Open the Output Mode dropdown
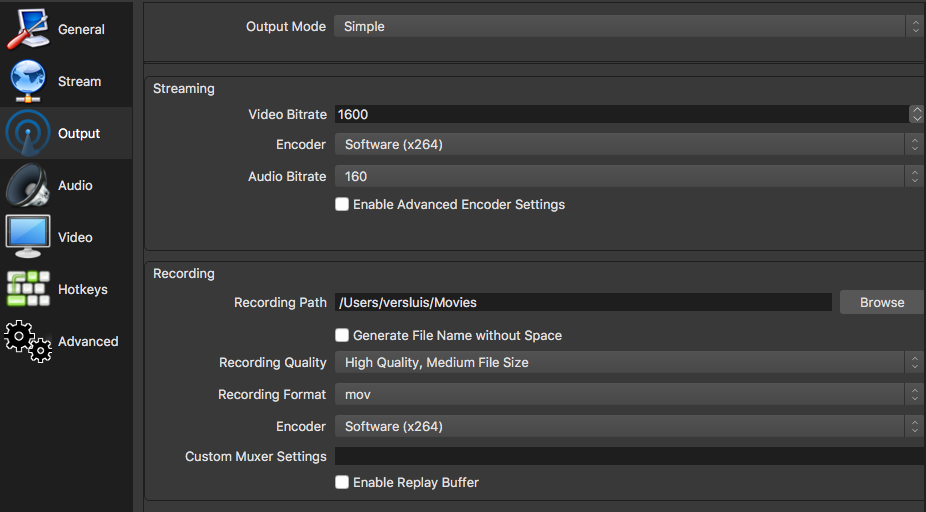926x512 pixels. [628, 27]
